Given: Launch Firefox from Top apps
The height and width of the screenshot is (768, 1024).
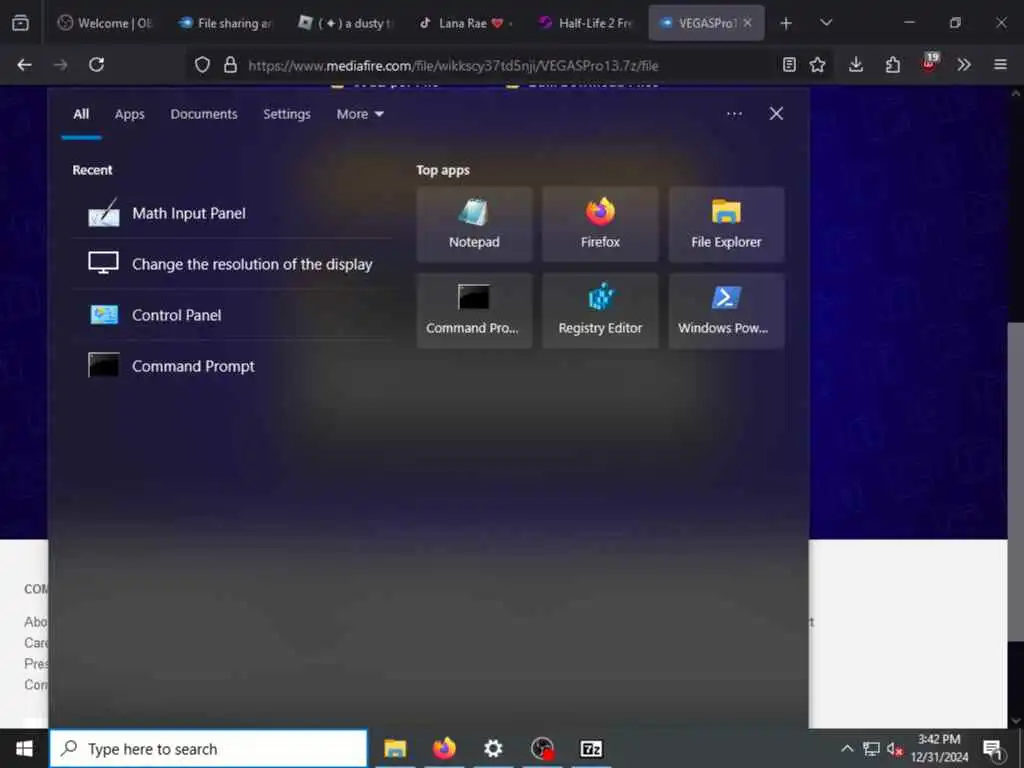Looking at the screenshot, I should (x=600, y=224).
